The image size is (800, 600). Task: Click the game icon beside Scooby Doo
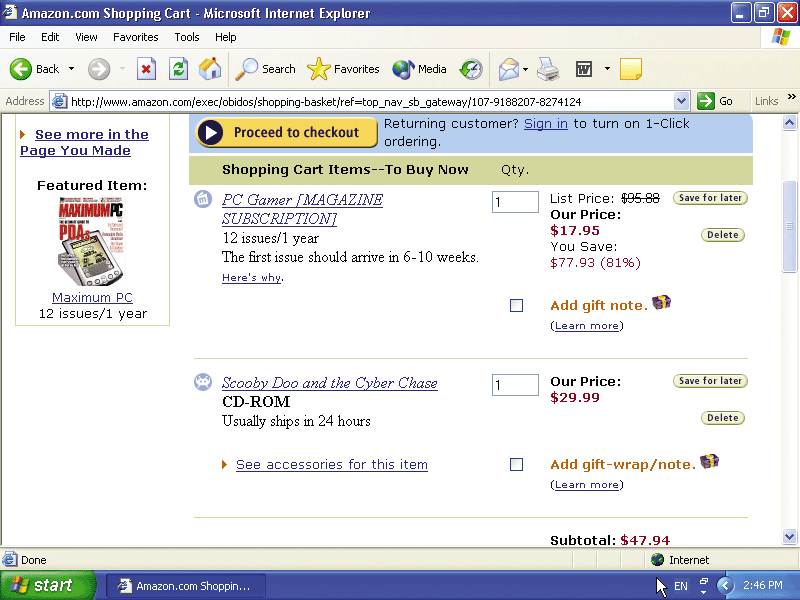coord(203,382)
